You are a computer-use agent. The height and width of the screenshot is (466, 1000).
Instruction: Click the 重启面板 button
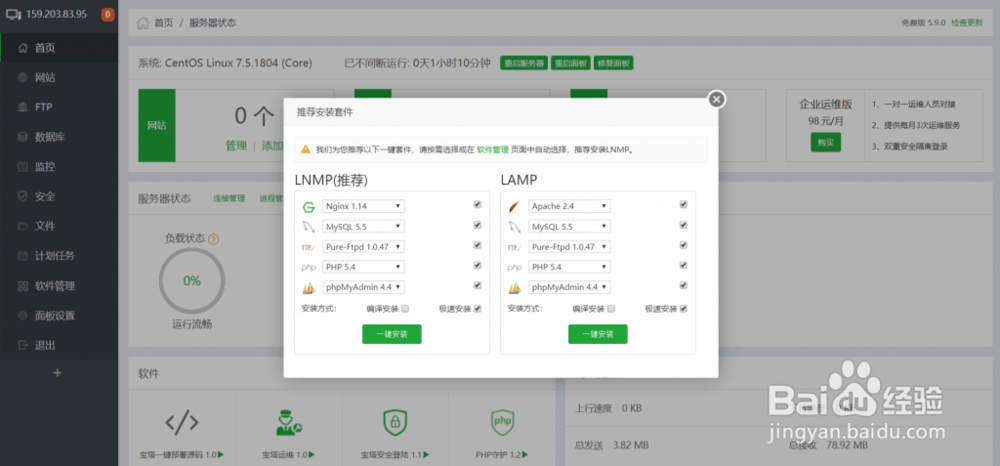(x=570, y=63)
